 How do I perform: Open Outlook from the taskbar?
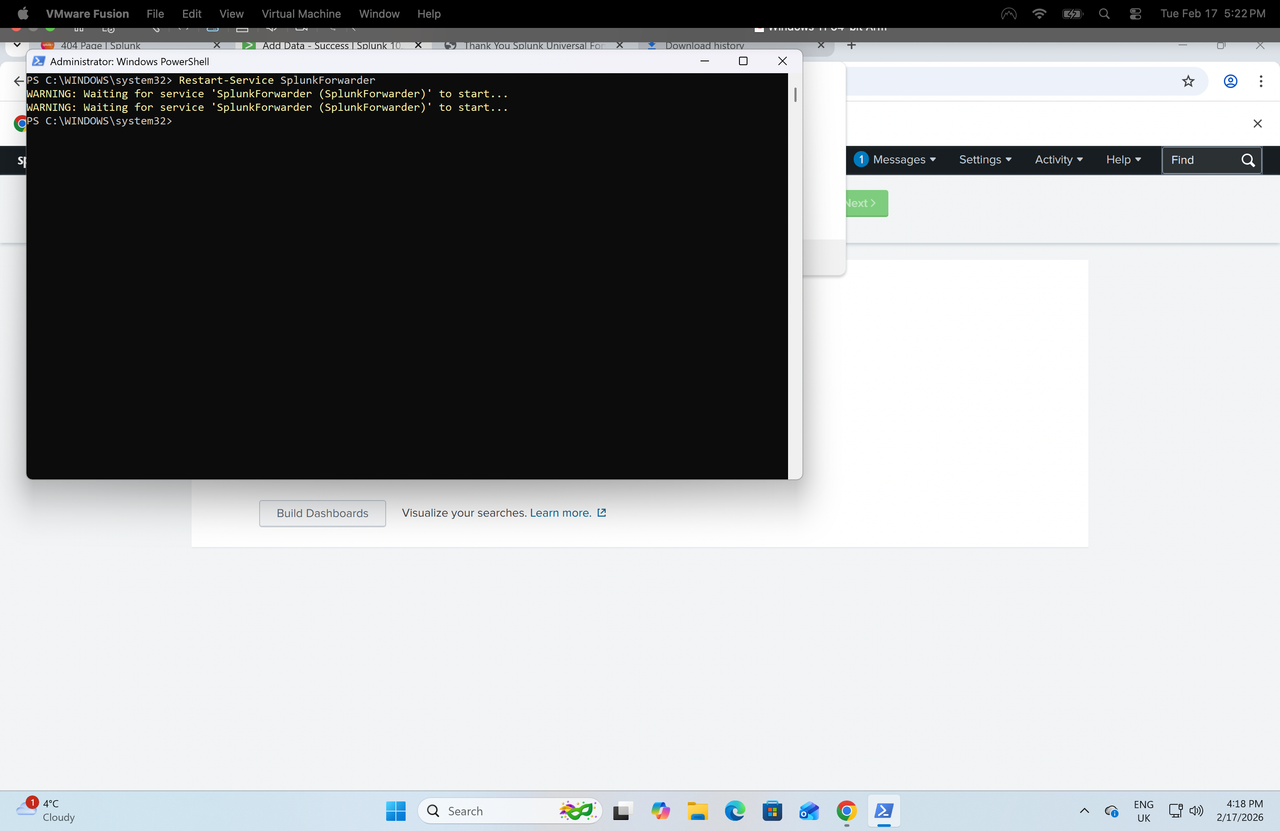click(x=809, y=811)
